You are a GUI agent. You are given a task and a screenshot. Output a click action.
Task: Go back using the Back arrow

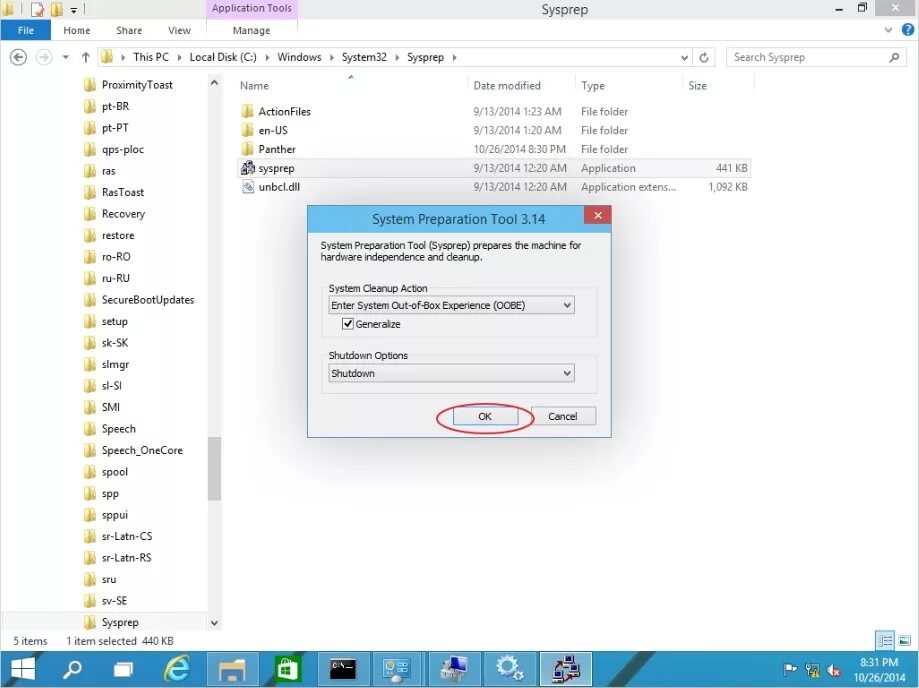18,57
